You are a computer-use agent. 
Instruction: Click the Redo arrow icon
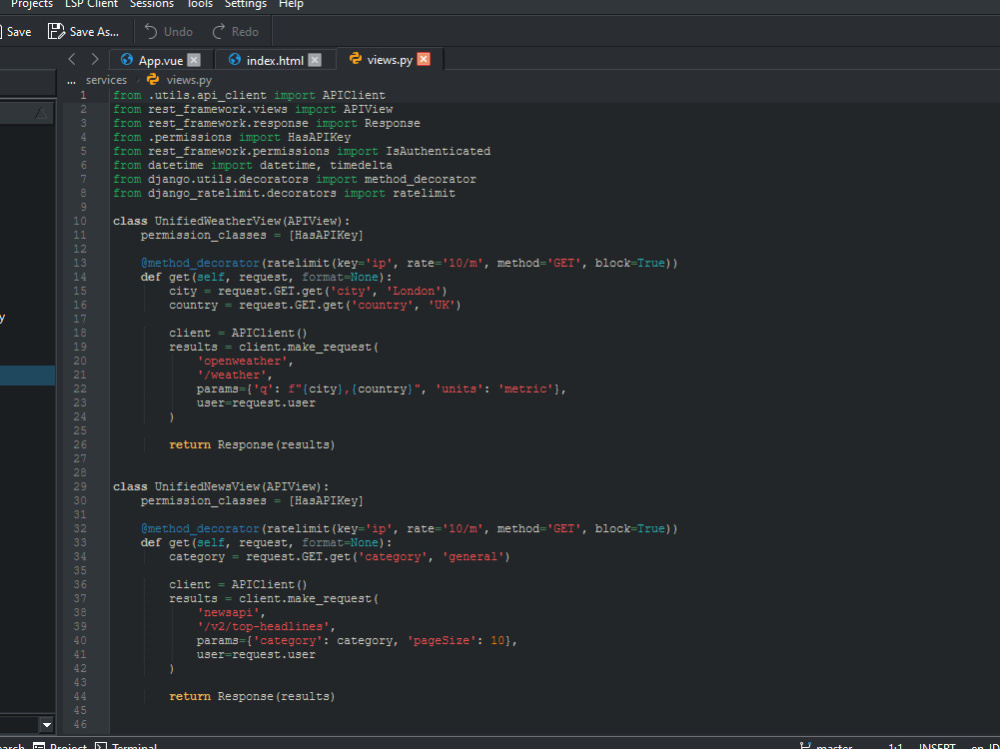tap(219, 31)
